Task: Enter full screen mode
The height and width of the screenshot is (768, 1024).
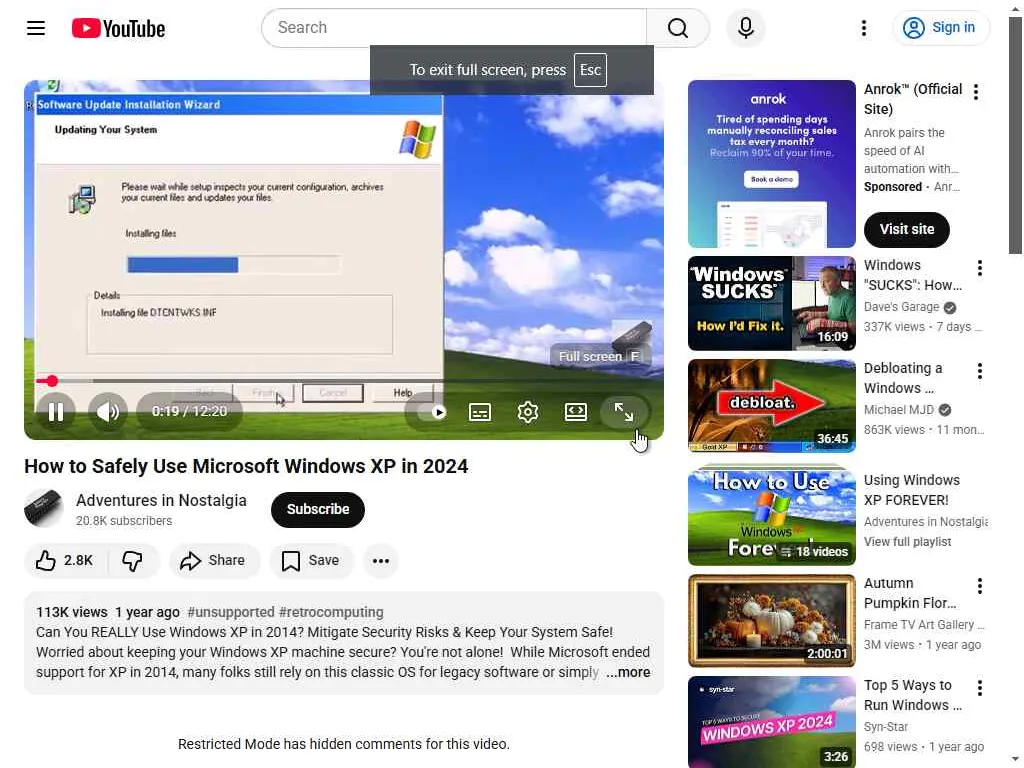Action: coord(624,412)
